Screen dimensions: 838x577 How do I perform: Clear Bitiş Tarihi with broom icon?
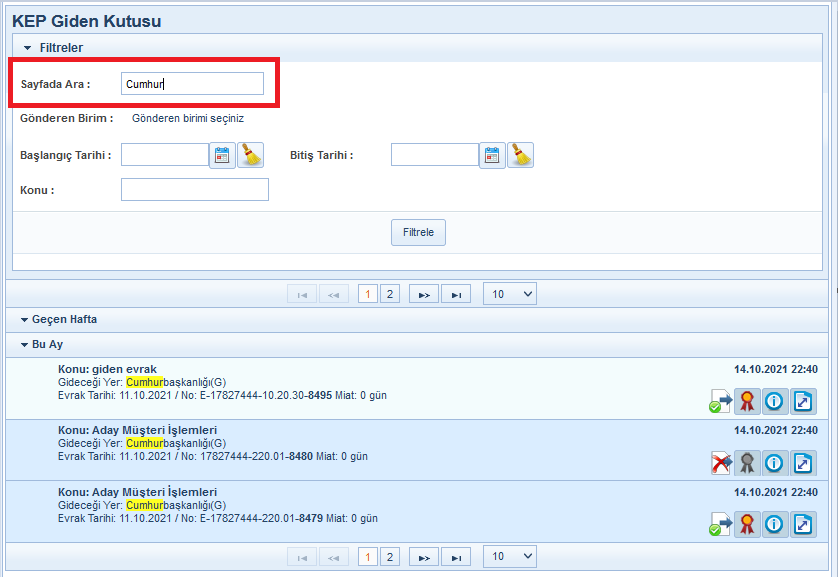520,155
